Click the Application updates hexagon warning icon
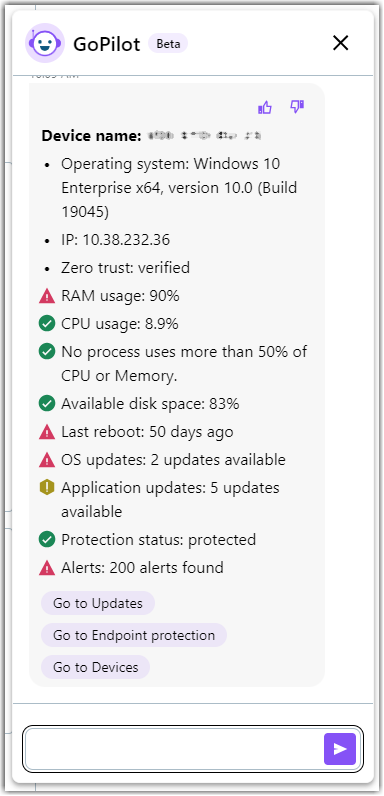 tap(47, 488)
